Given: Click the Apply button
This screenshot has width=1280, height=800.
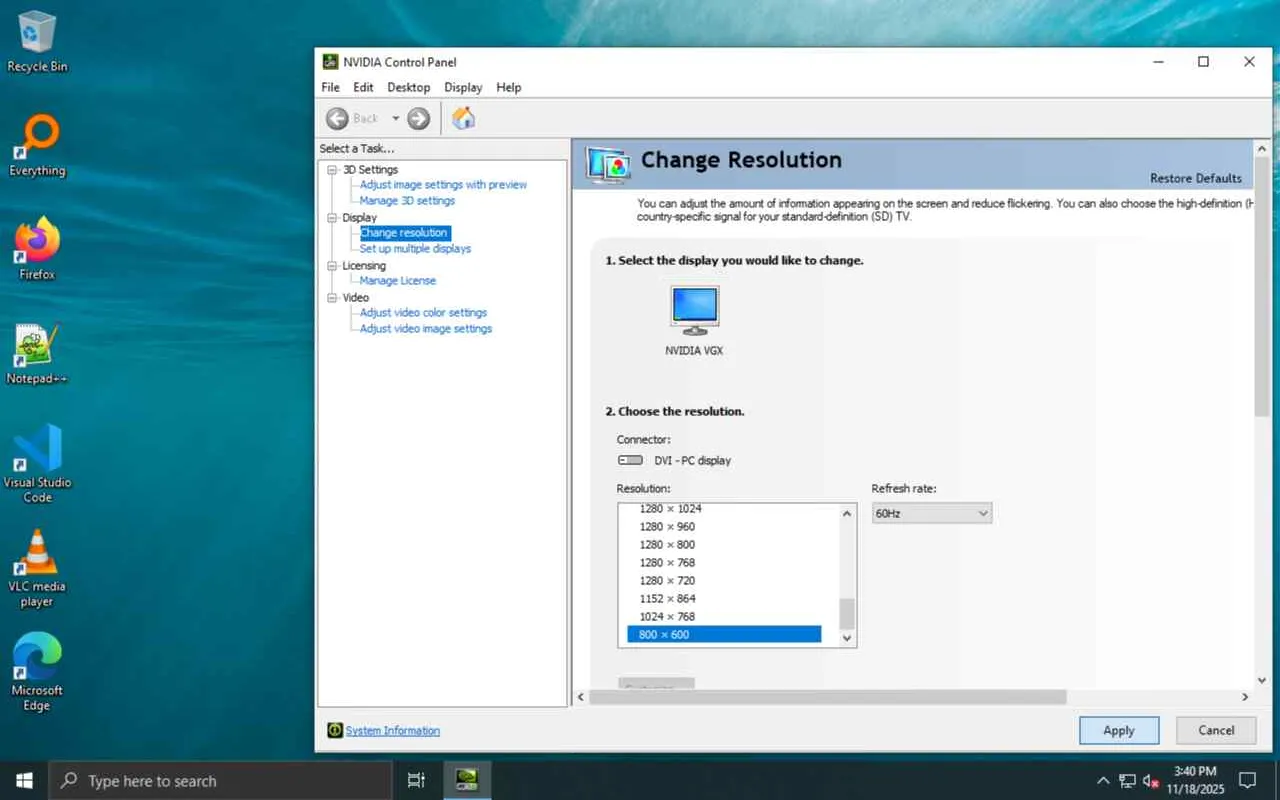Looking at the screenshot, I should coord(1119,730).
